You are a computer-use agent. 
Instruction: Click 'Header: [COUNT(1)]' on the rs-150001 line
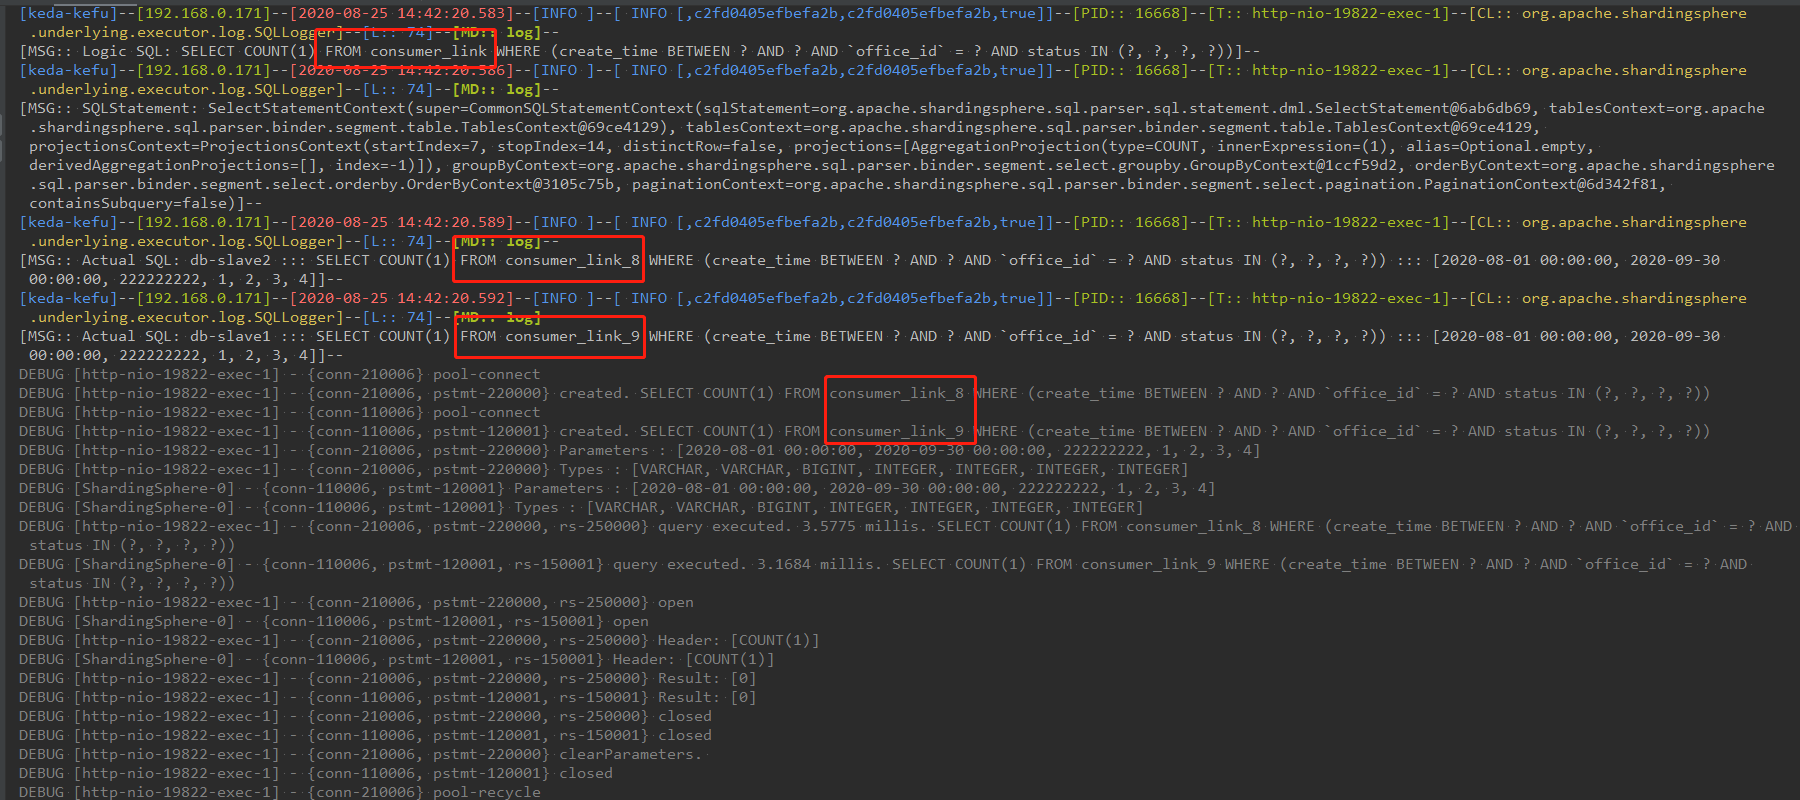coord(694,659)
